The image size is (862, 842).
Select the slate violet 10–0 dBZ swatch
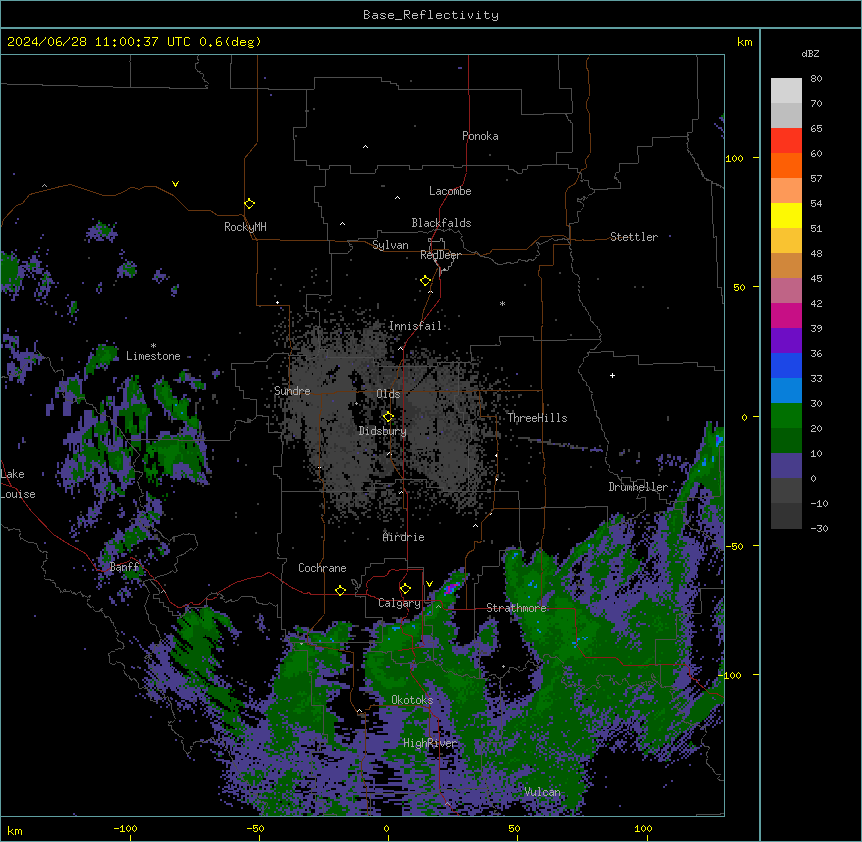tap(786, 466)
